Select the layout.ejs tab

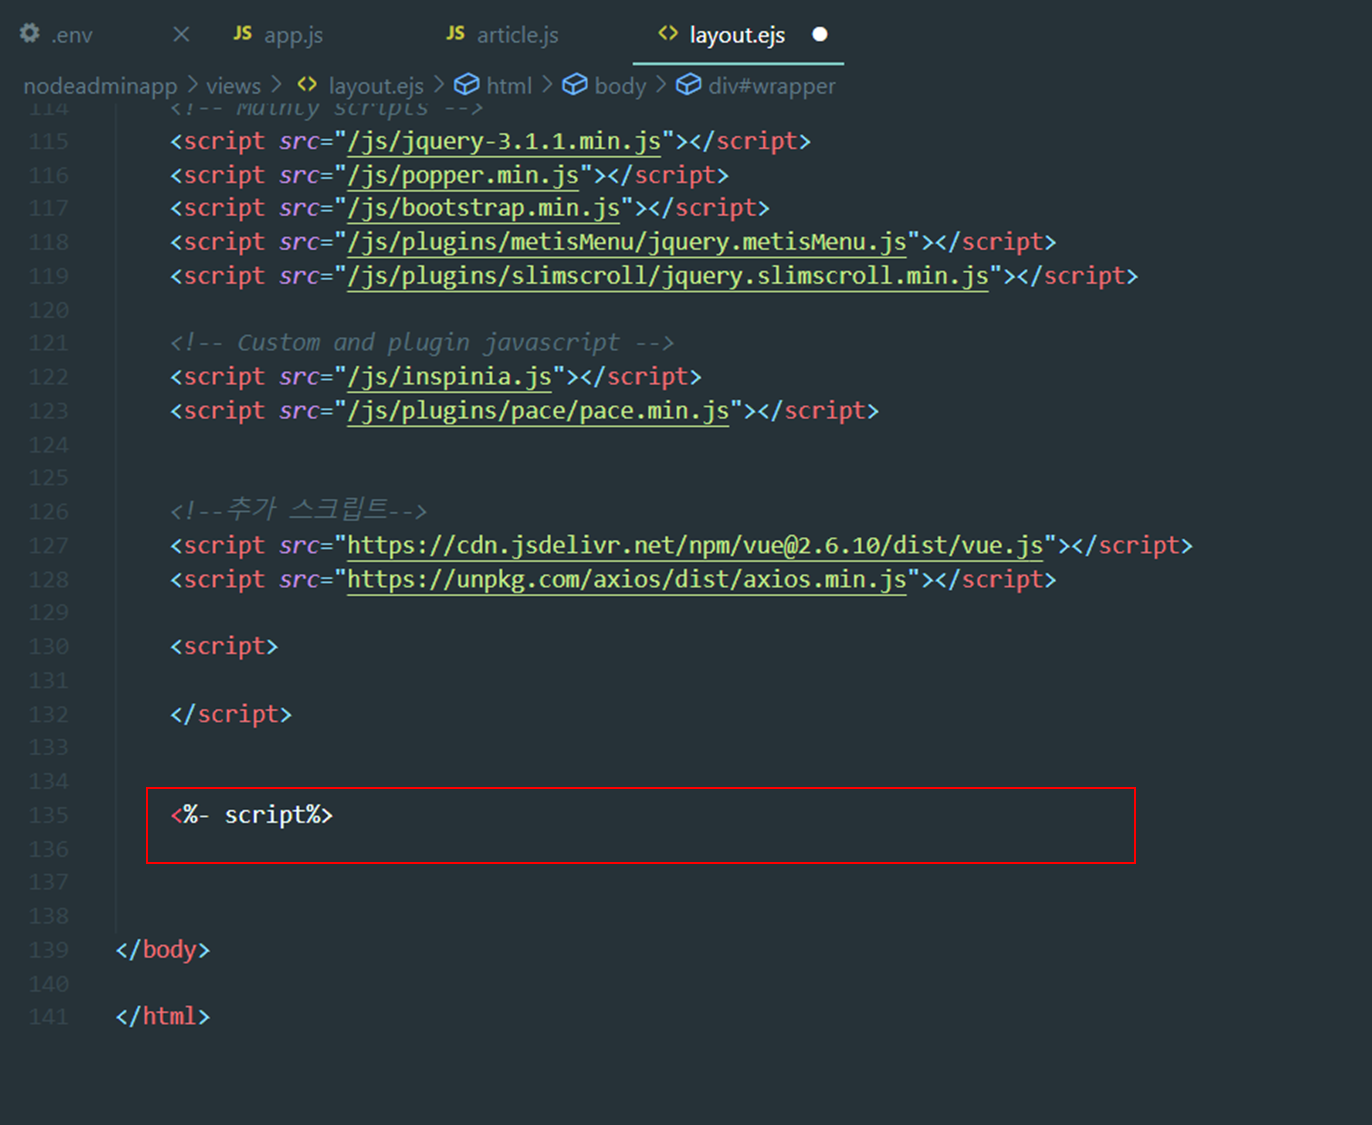point(737,35)
